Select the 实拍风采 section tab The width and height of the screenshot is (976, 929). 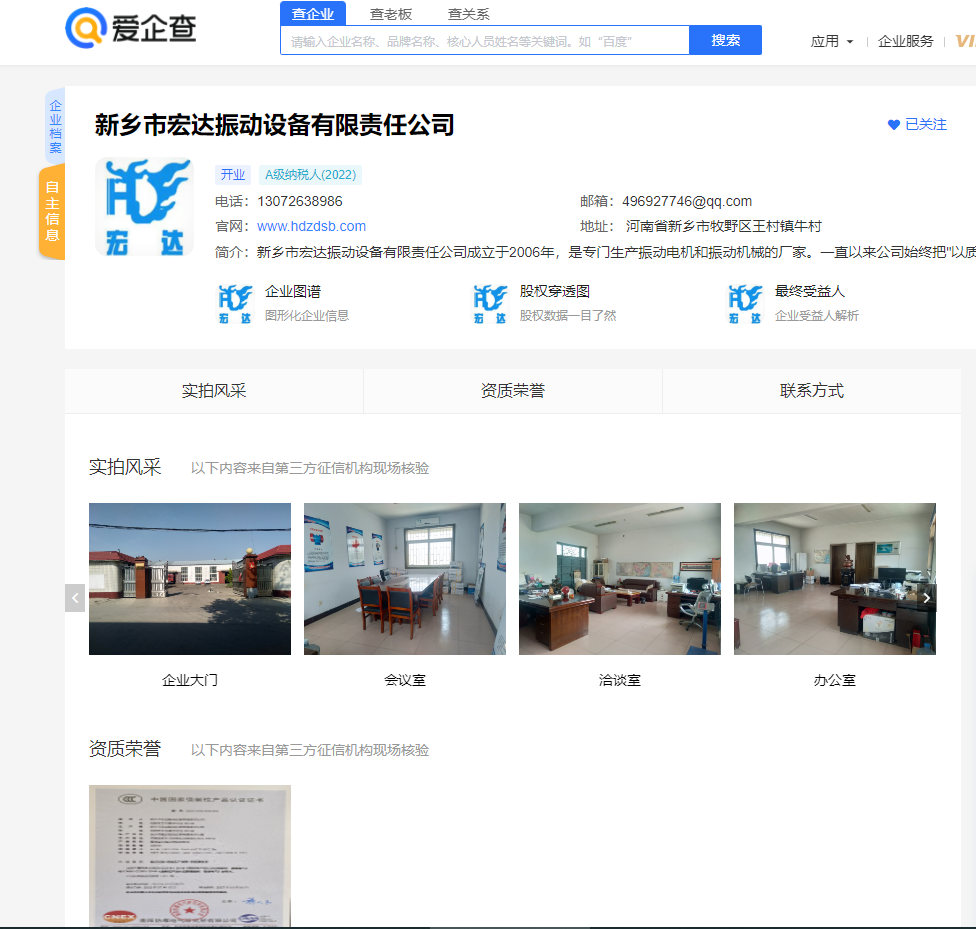click(x=213, y=390)
